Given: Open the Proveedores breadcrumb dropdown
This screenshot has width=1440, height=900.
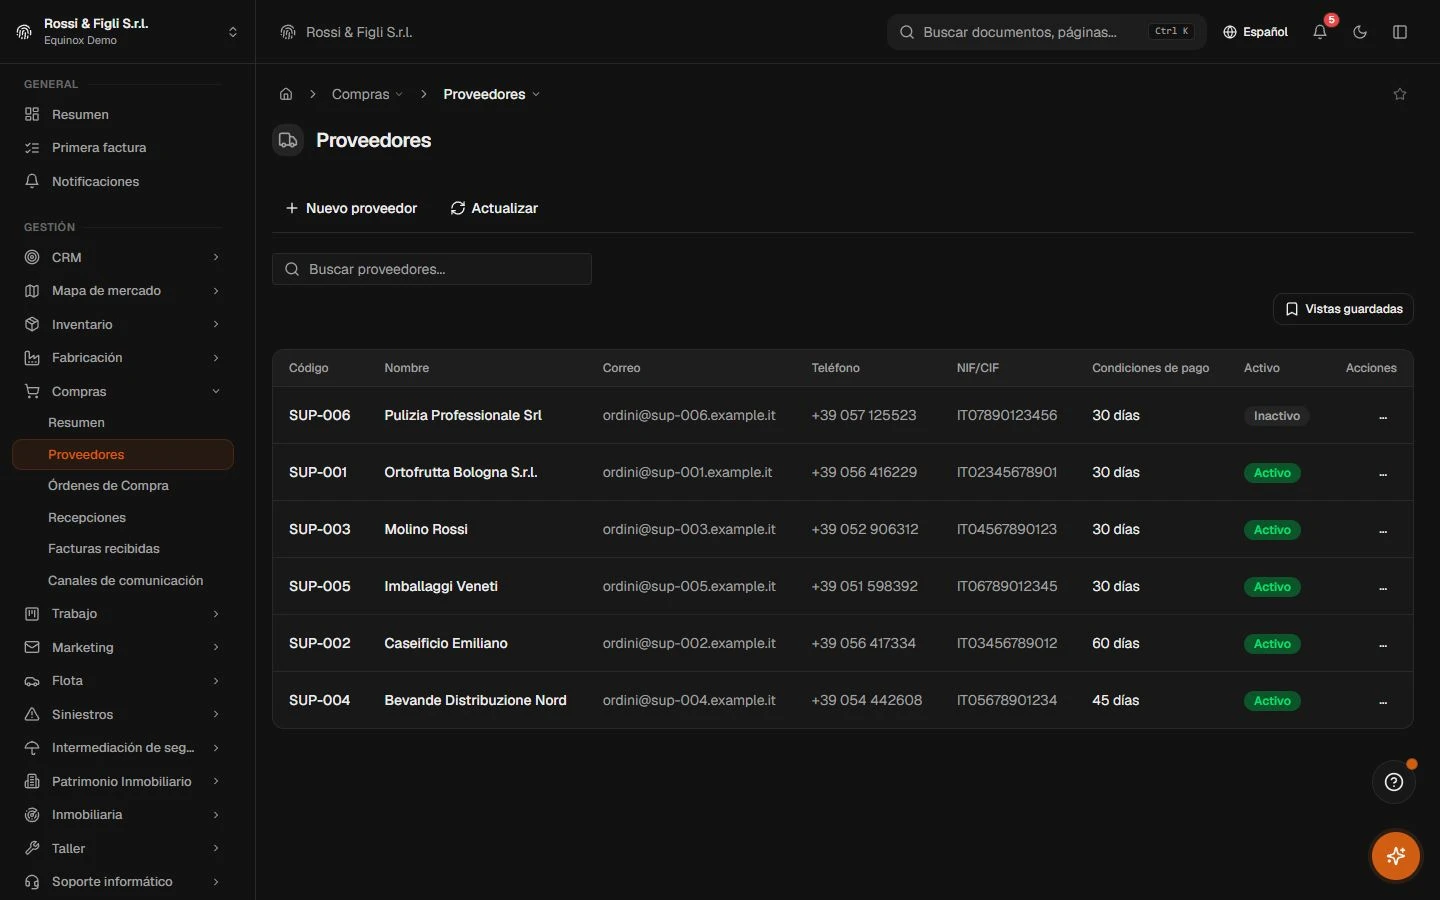Looking at the screenshot, I should pyautogui.click(x=492, y=94).
